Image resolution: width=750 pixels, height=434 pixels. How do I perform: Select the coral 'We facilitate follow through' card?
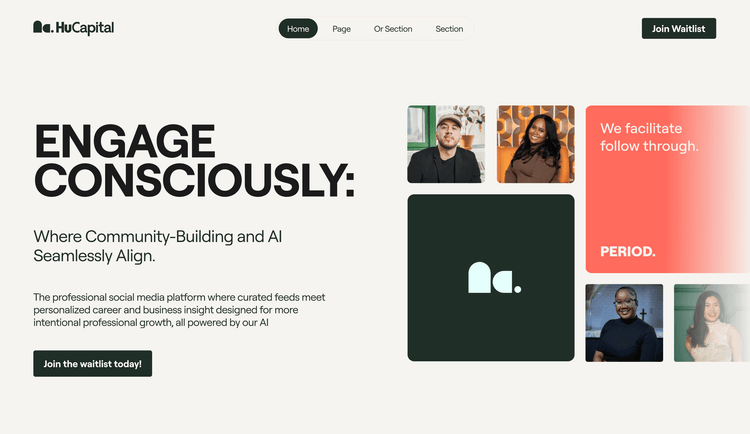pos(668,189)
